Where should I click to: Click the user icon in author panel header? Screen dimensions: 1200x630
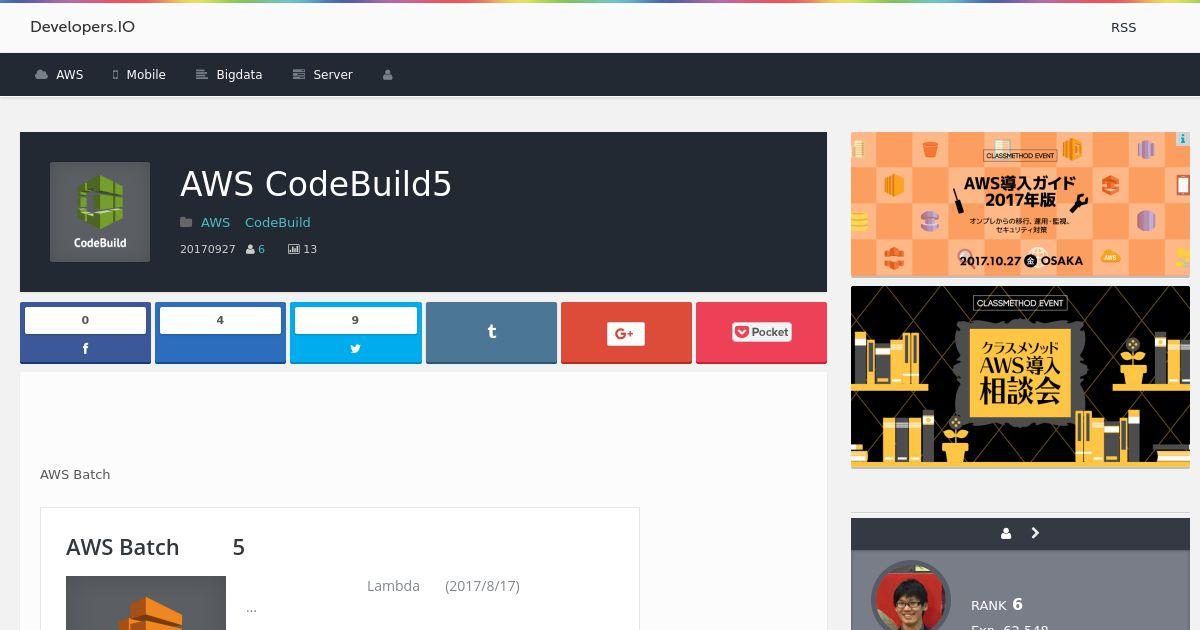pos(1005,534)
